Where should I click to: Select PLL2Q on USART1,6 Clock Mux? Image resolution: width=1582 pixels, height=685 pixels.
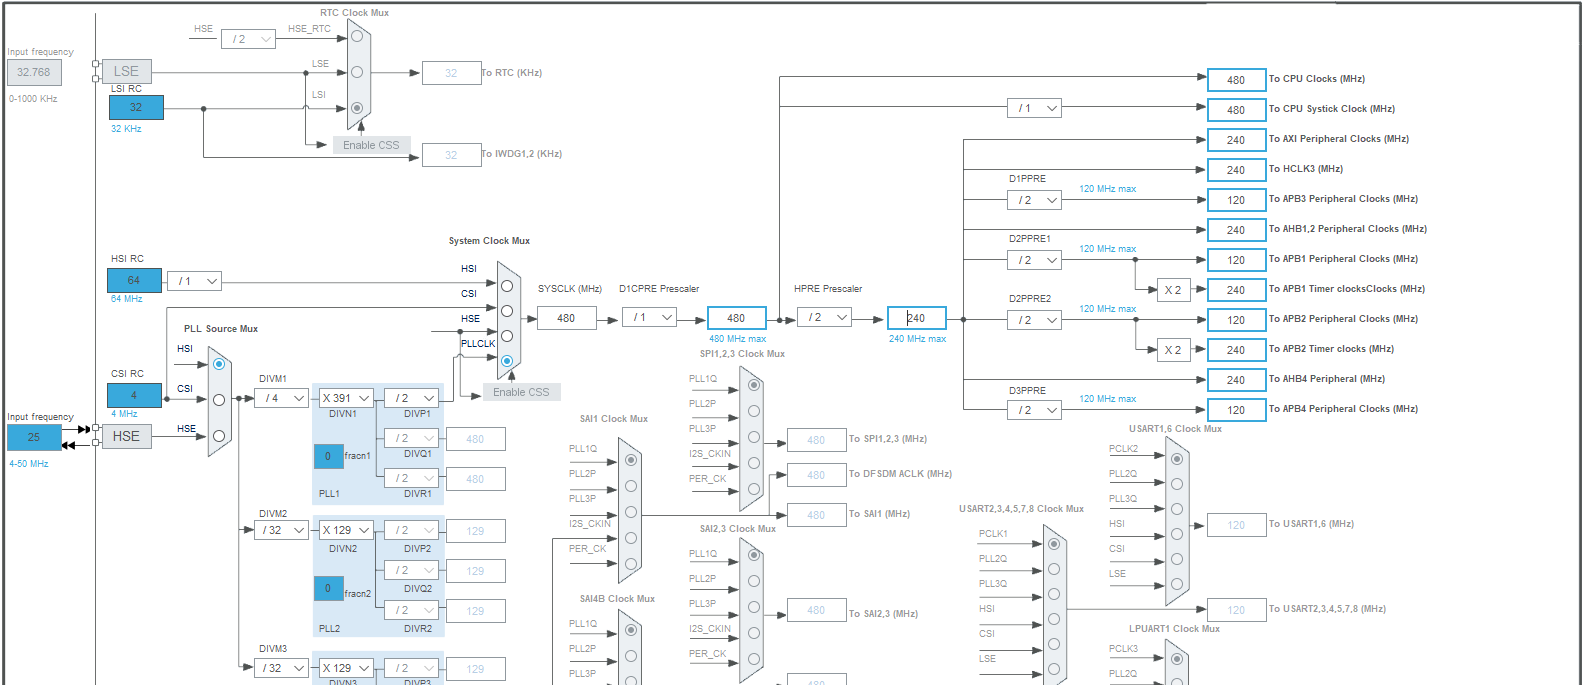(1177, 484)
